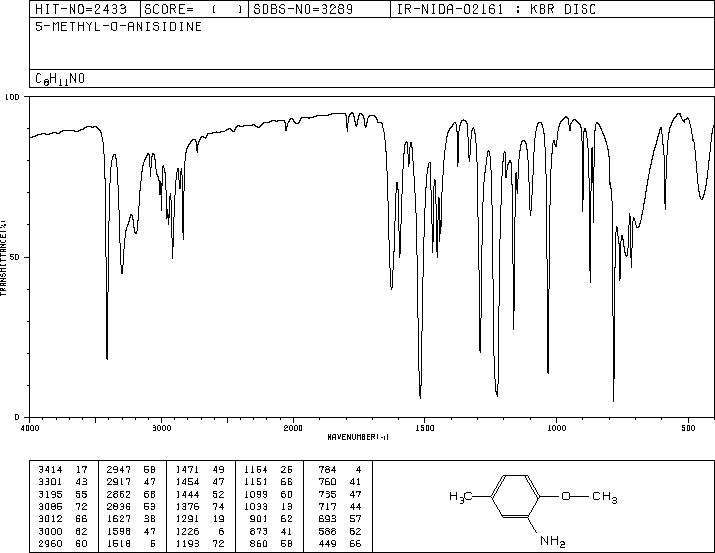Image resolution: width=715 pixels, height=553 pixels.
Task: Select the 3414 peak entry in table
Action: click(63, 470)
